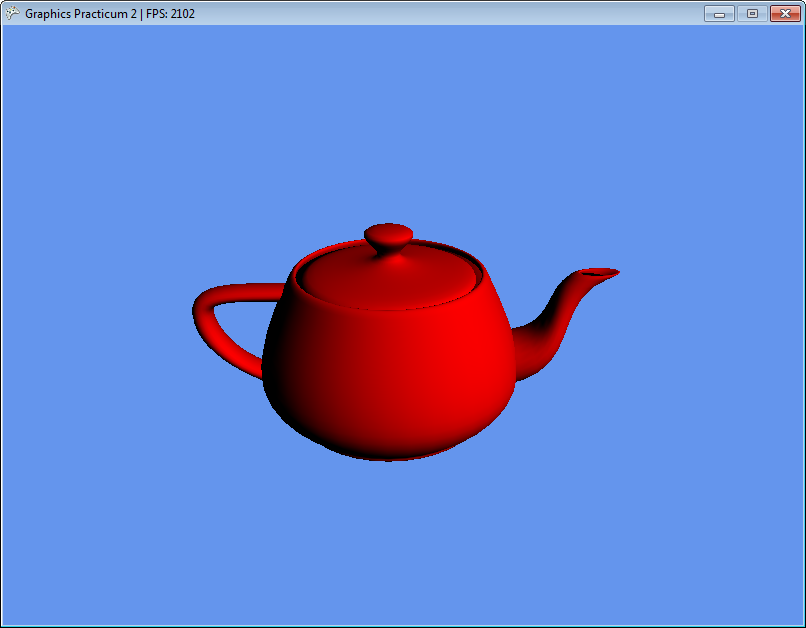
Task: Click the dark shadowed left side of the teapot
Action: tap(285, 380)
